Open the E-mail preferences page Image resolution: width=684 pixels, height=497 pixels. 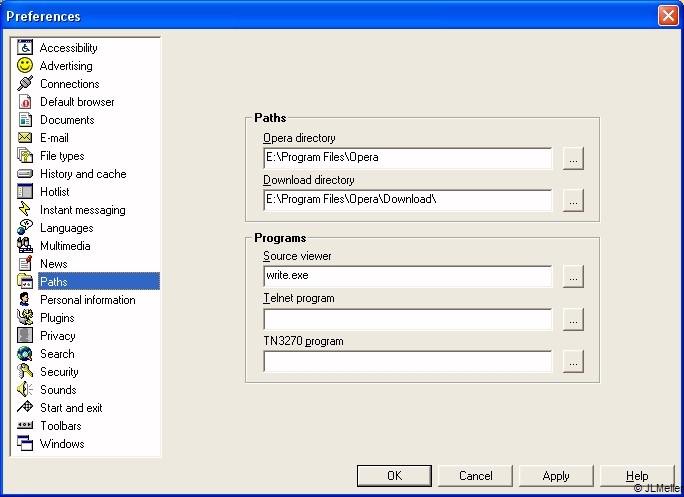[54, 138]
